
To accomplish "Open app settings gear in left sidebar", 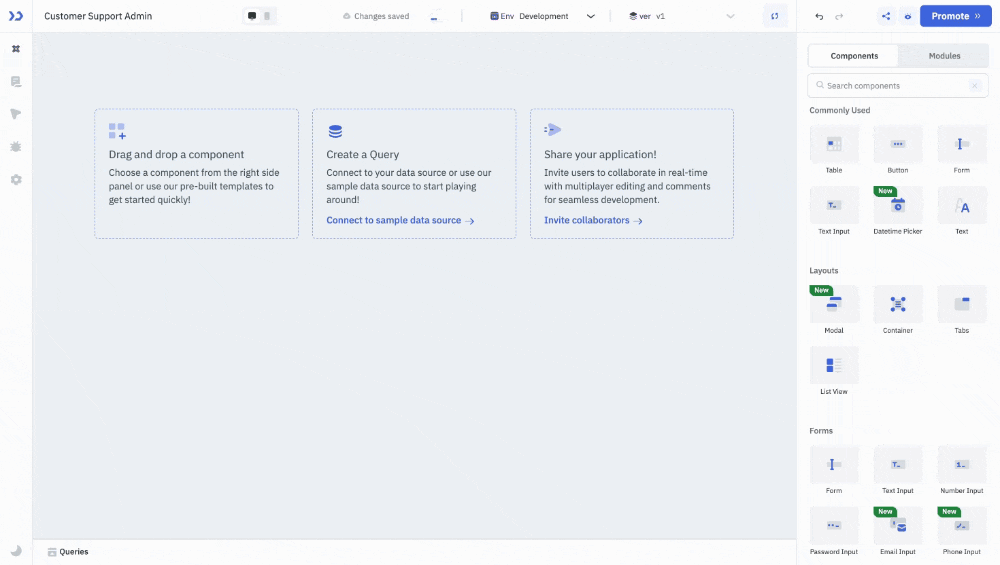I will [x=16, y=180].
